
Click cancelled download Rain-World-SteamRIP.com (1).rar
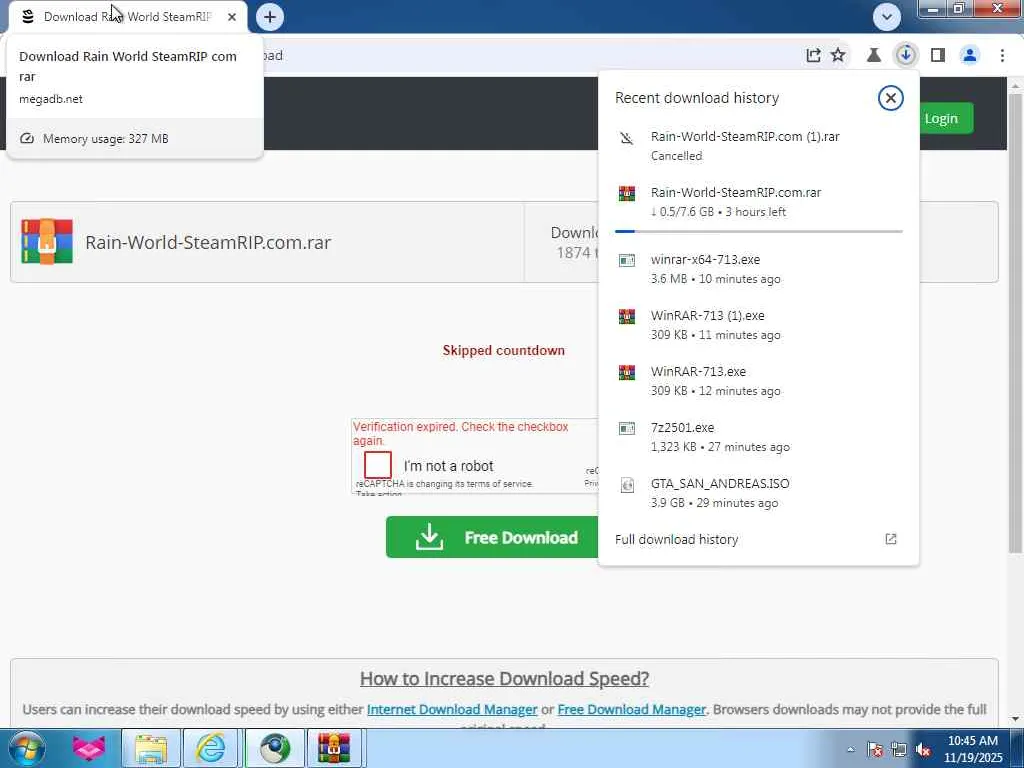click(x=758, y=146)
